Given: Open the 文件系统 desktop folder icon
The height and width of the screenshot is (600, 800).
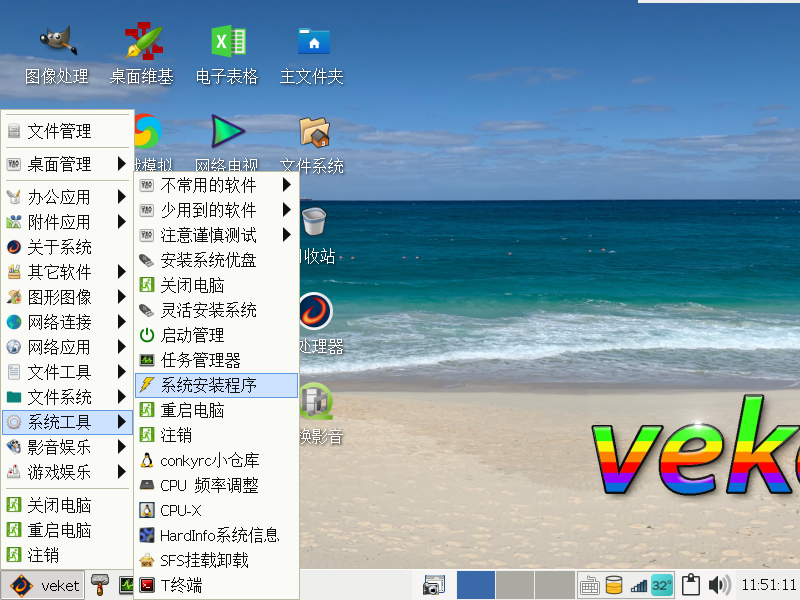Looking at the screenshot, I should click(x=314, y=132).
